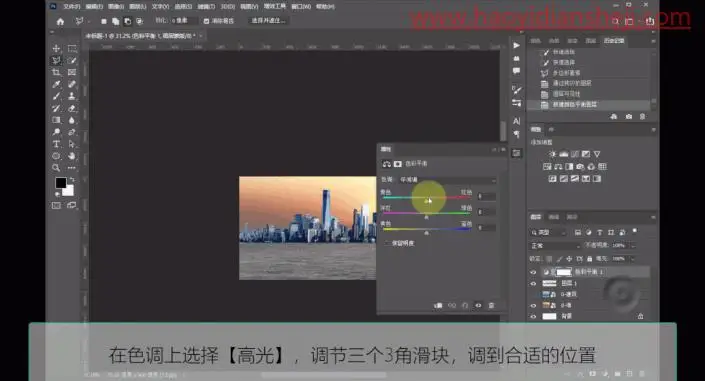Image resolution: width=705 pixels, height=381 pixels.
Task: Toggle layer filter on/off switch
Action: point(635,231)
